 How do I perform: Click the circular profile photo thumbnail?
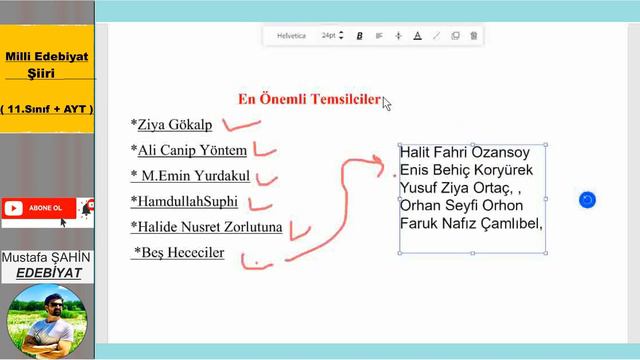[x=47, y=321]
